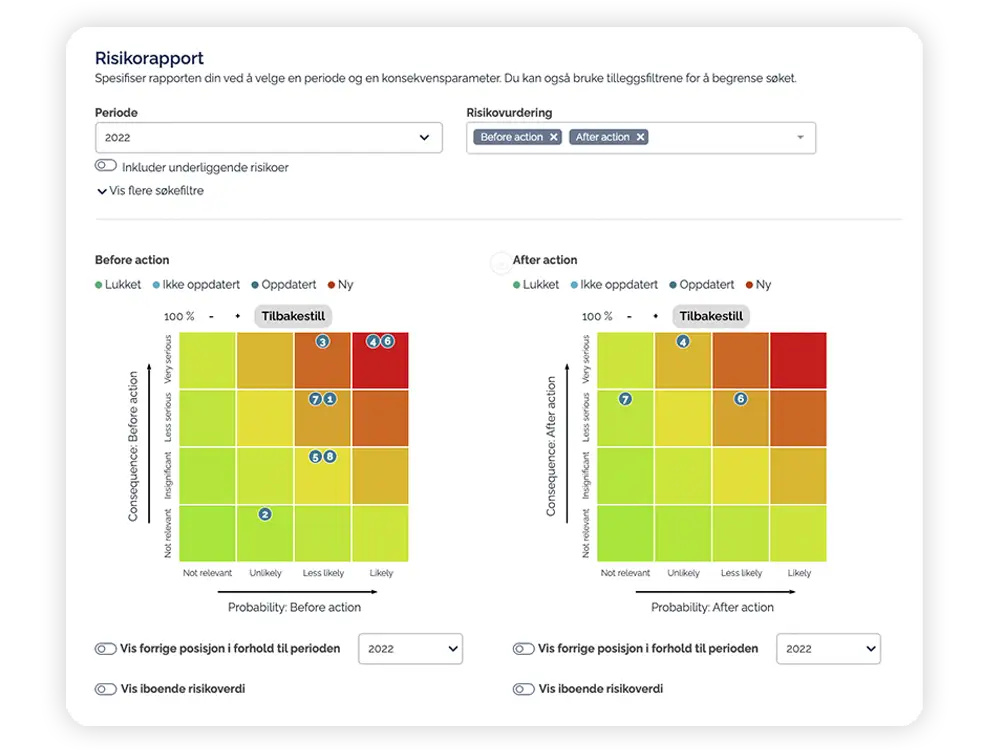Select risk marker 7 in After action matrix

[x=626, y=399]
